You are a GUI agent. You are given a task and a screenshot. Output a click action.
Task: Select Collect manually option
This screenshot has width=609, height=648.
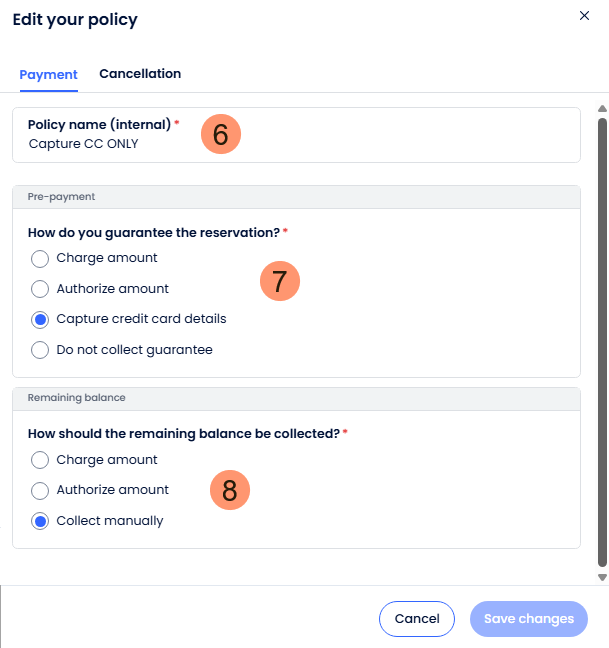(x=40, y=522)
